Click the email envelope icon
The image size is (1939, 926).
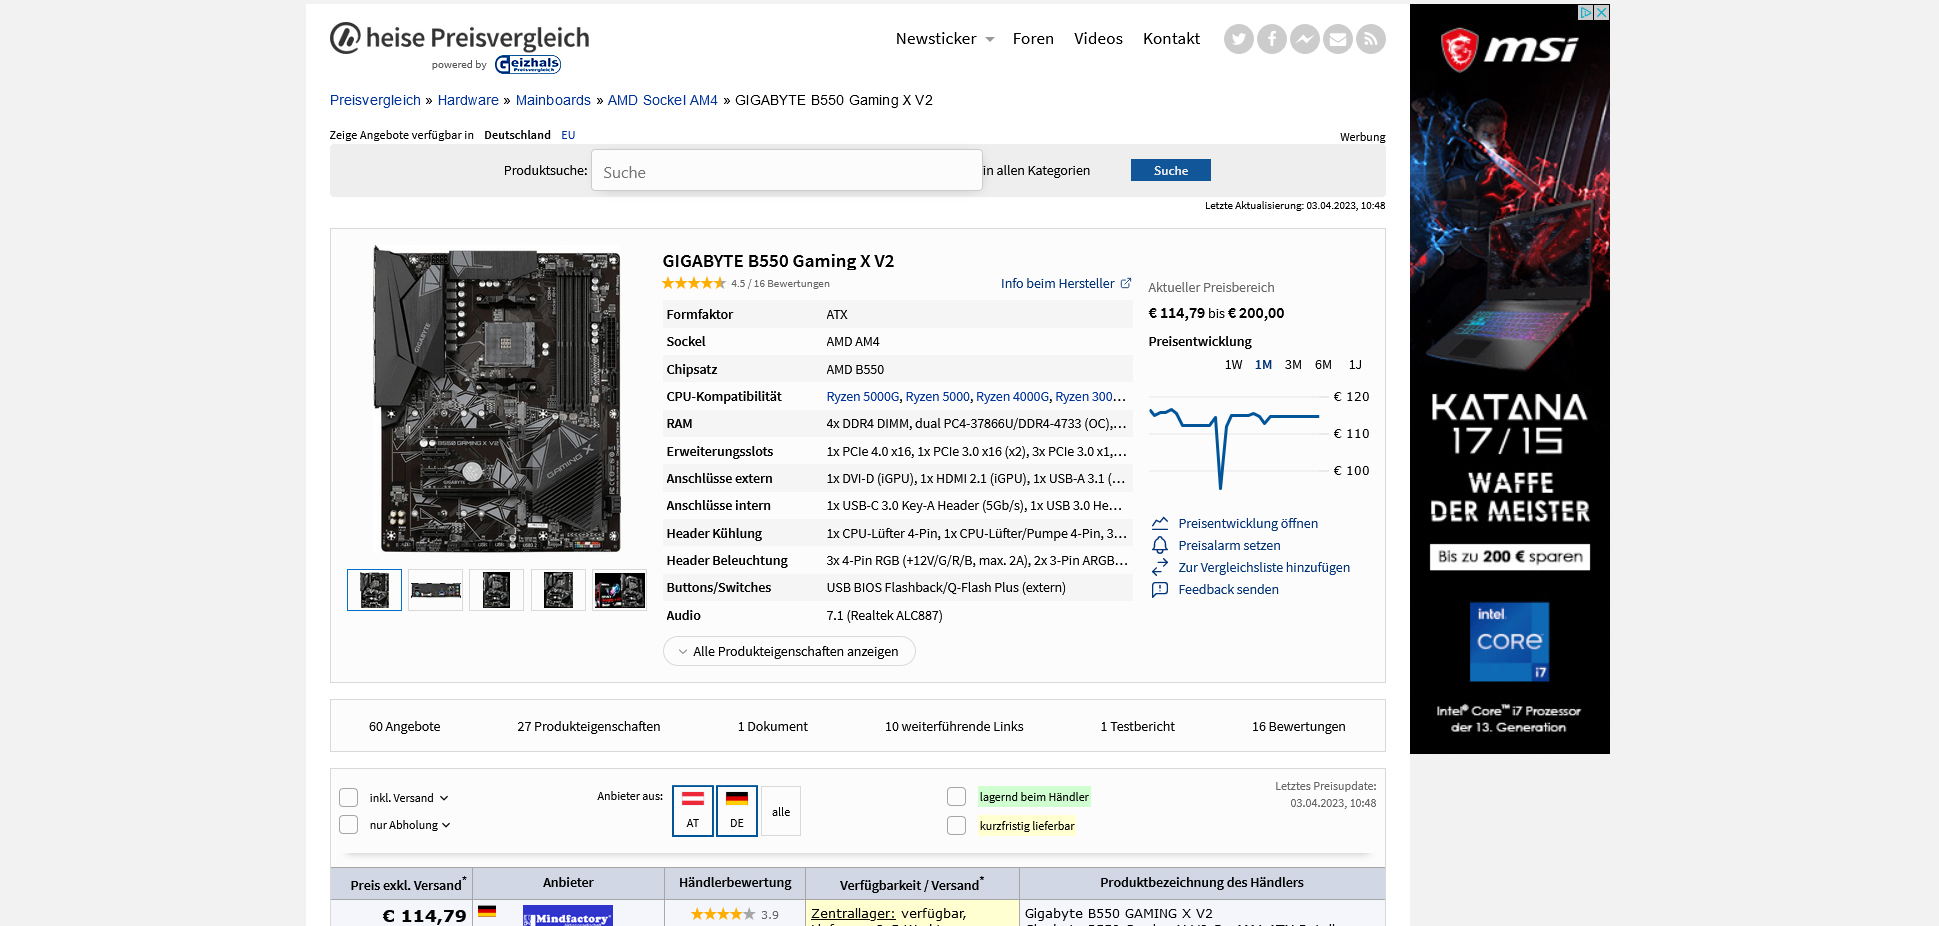[1337, 39]
